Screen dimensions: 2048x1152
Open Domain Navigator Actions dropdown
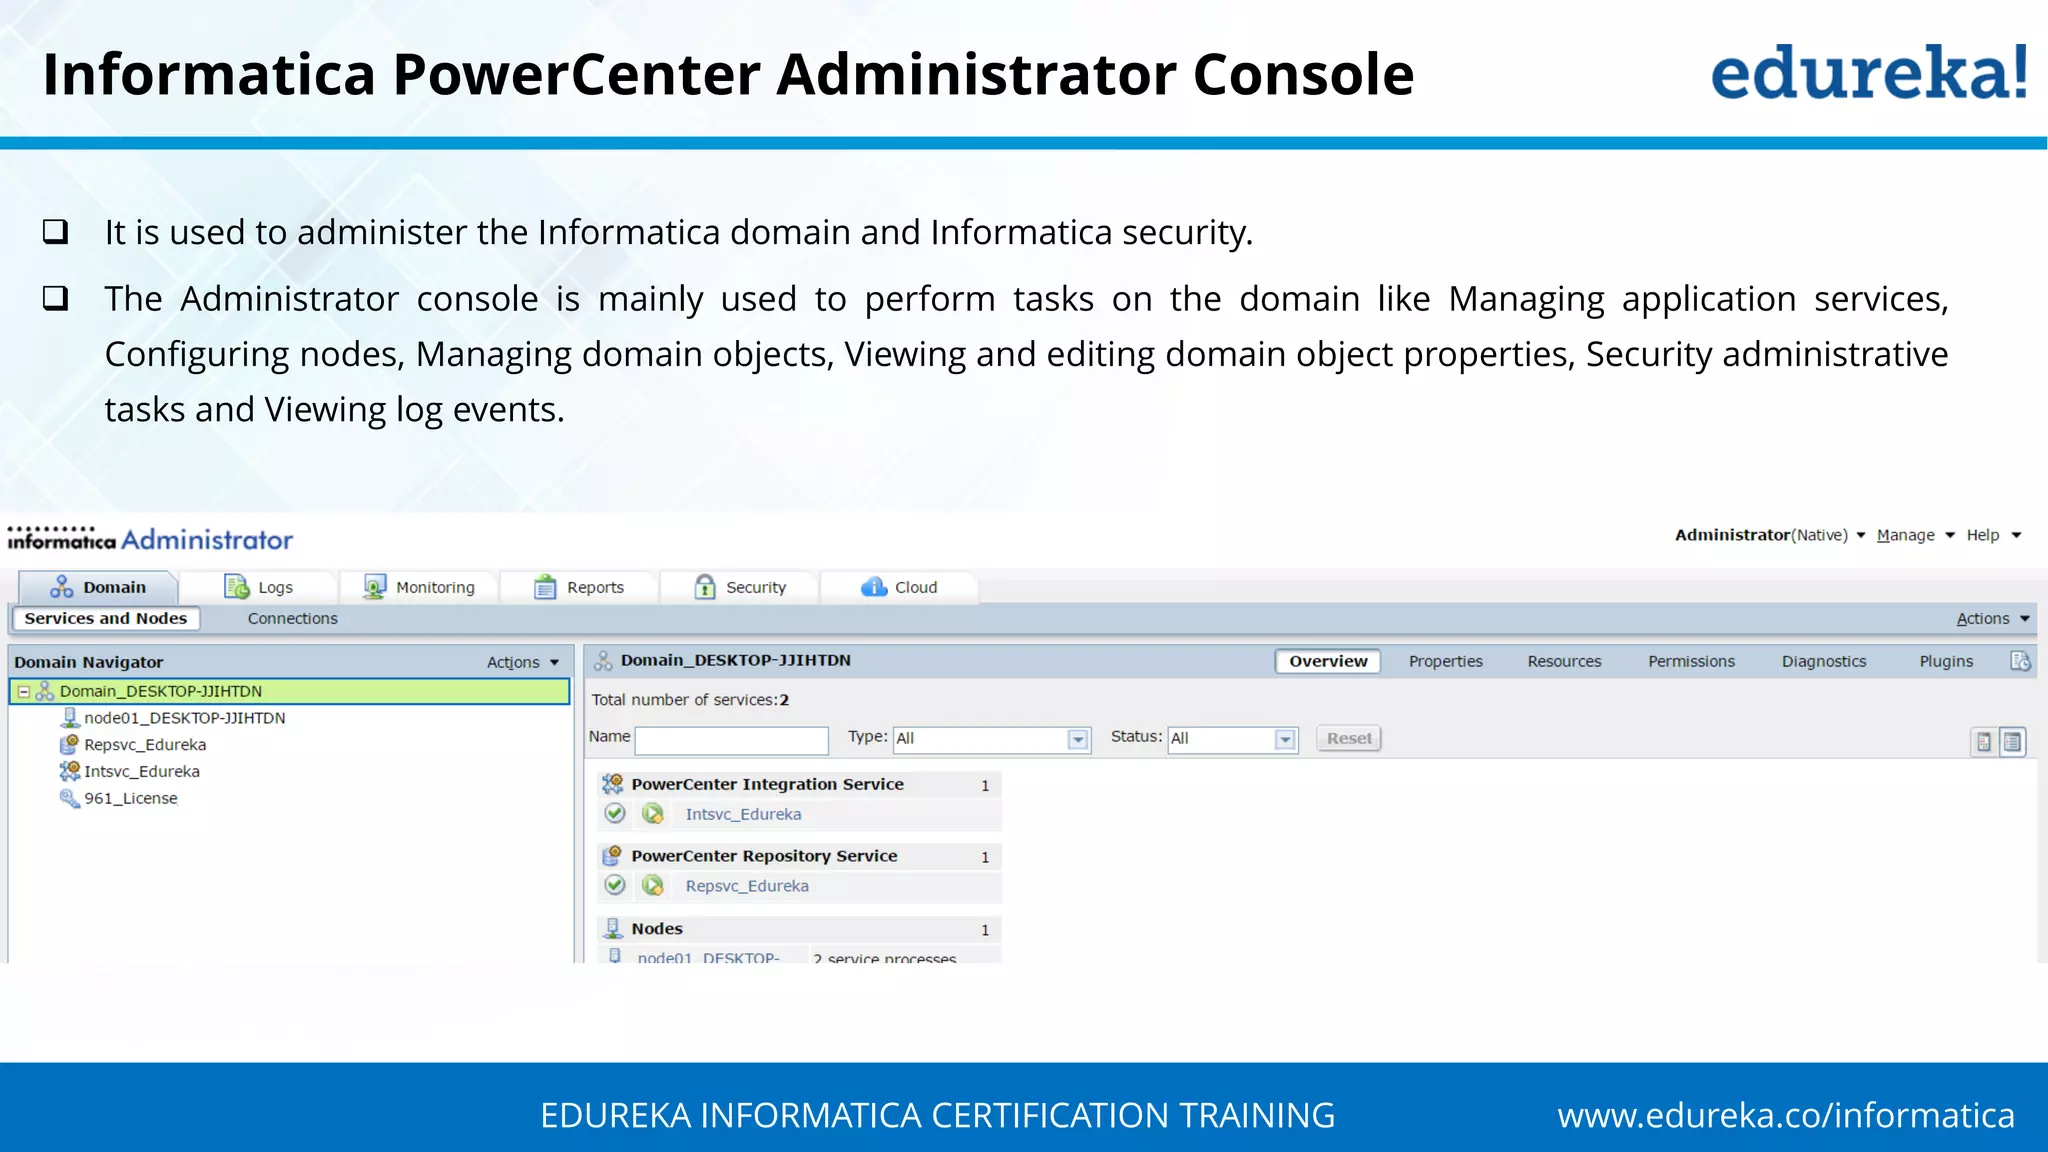[523, 662]
